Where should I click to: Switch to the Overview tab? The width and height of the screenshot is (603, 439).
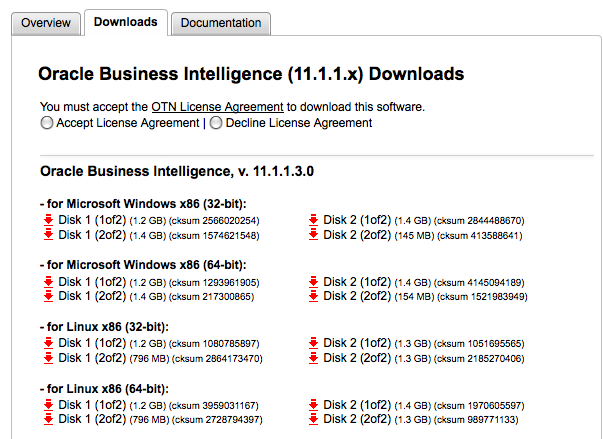coord(46,23)
